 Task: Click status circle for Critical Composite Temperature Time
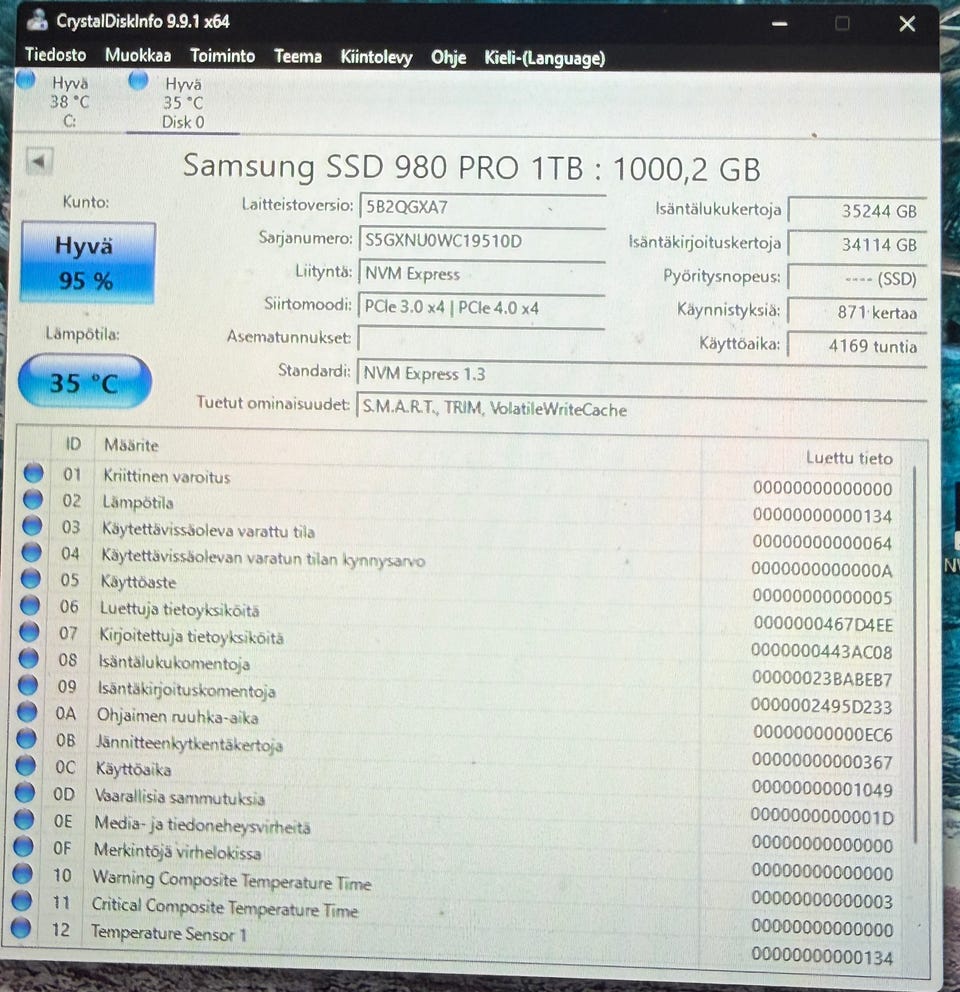[x=22, y=900]
